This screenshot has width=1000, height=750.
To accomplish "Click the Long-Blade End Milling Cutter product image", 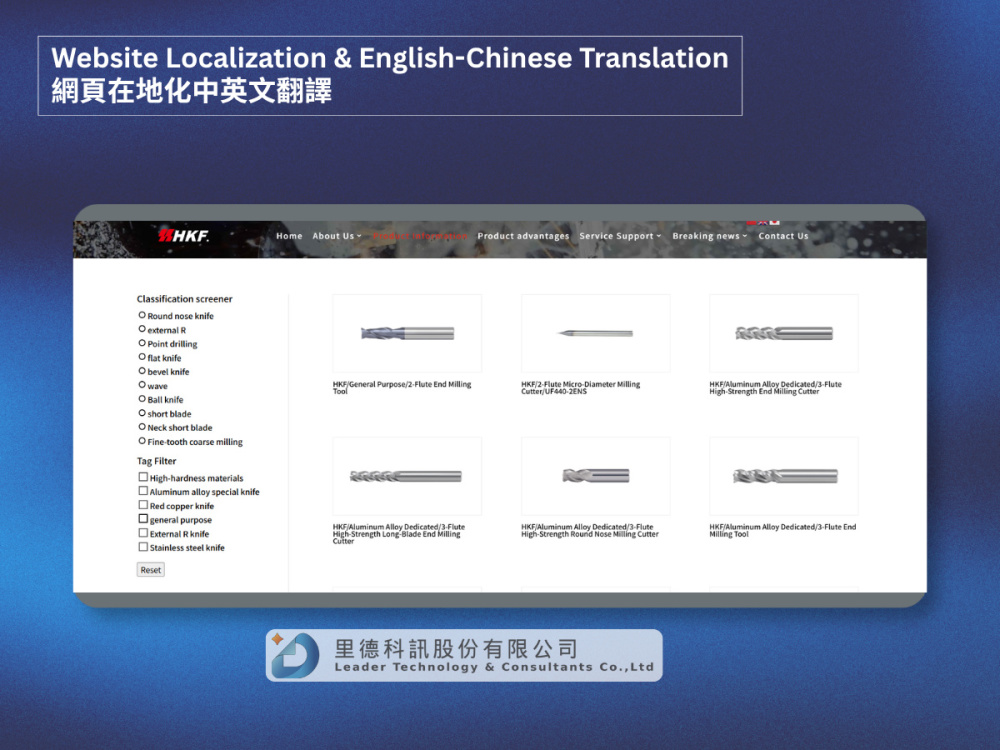I will 407,476.
